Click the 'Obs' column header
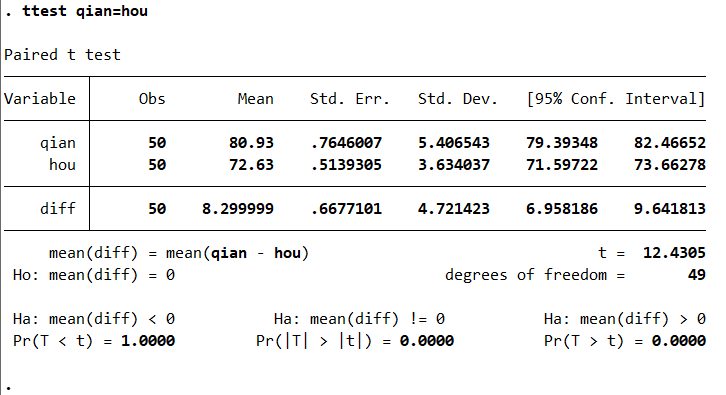 152,99
